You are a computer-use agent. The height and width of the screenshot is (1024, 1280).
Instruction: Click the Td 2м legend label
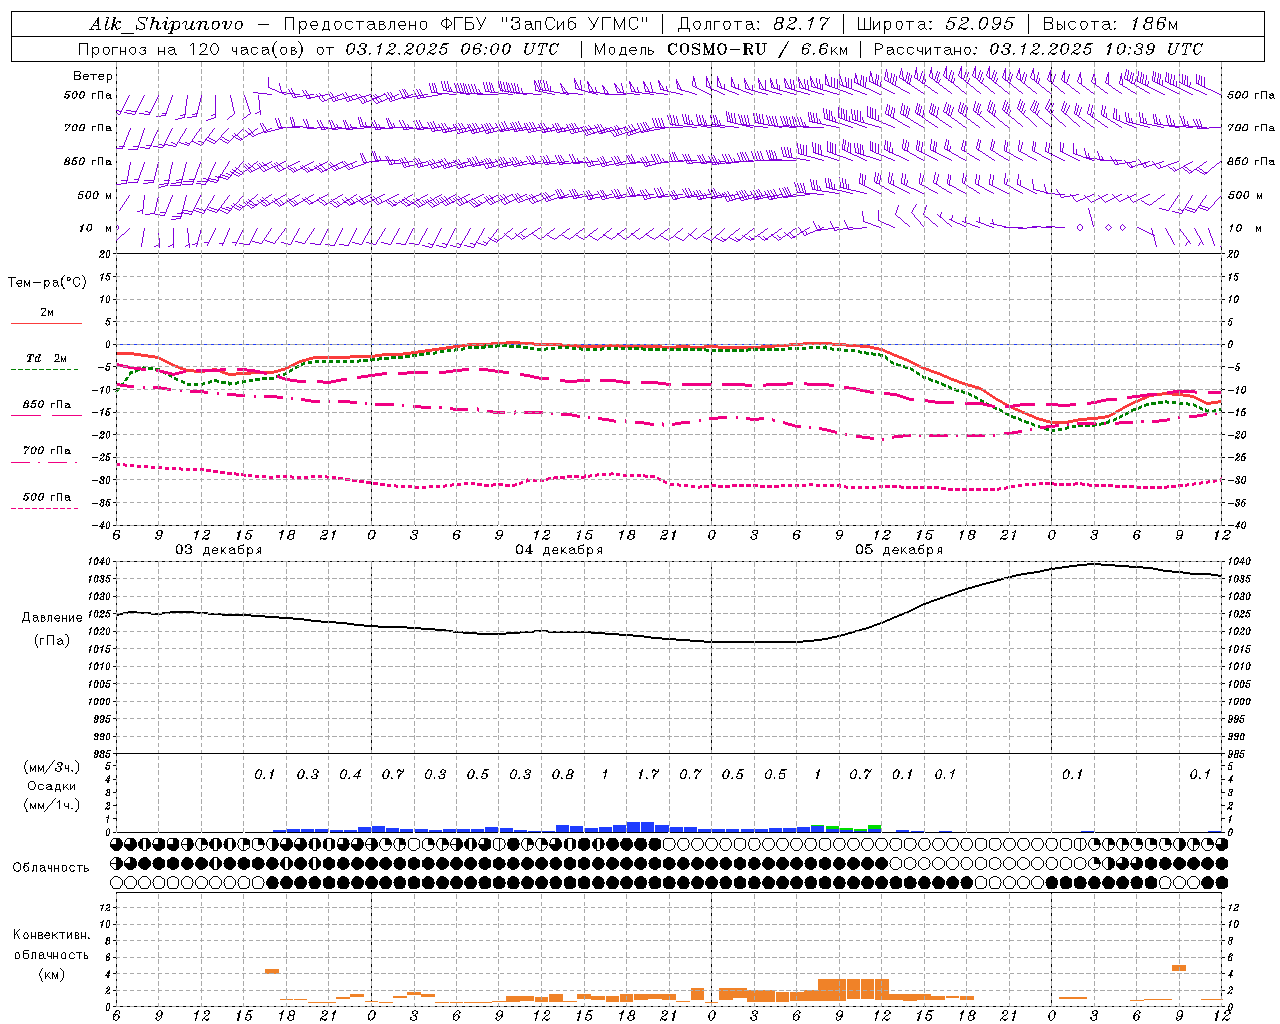[x=47, y=358]
